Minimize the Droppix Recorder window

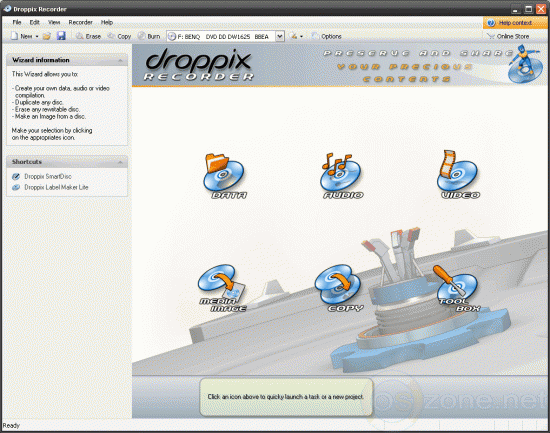[x=516, y=9]
